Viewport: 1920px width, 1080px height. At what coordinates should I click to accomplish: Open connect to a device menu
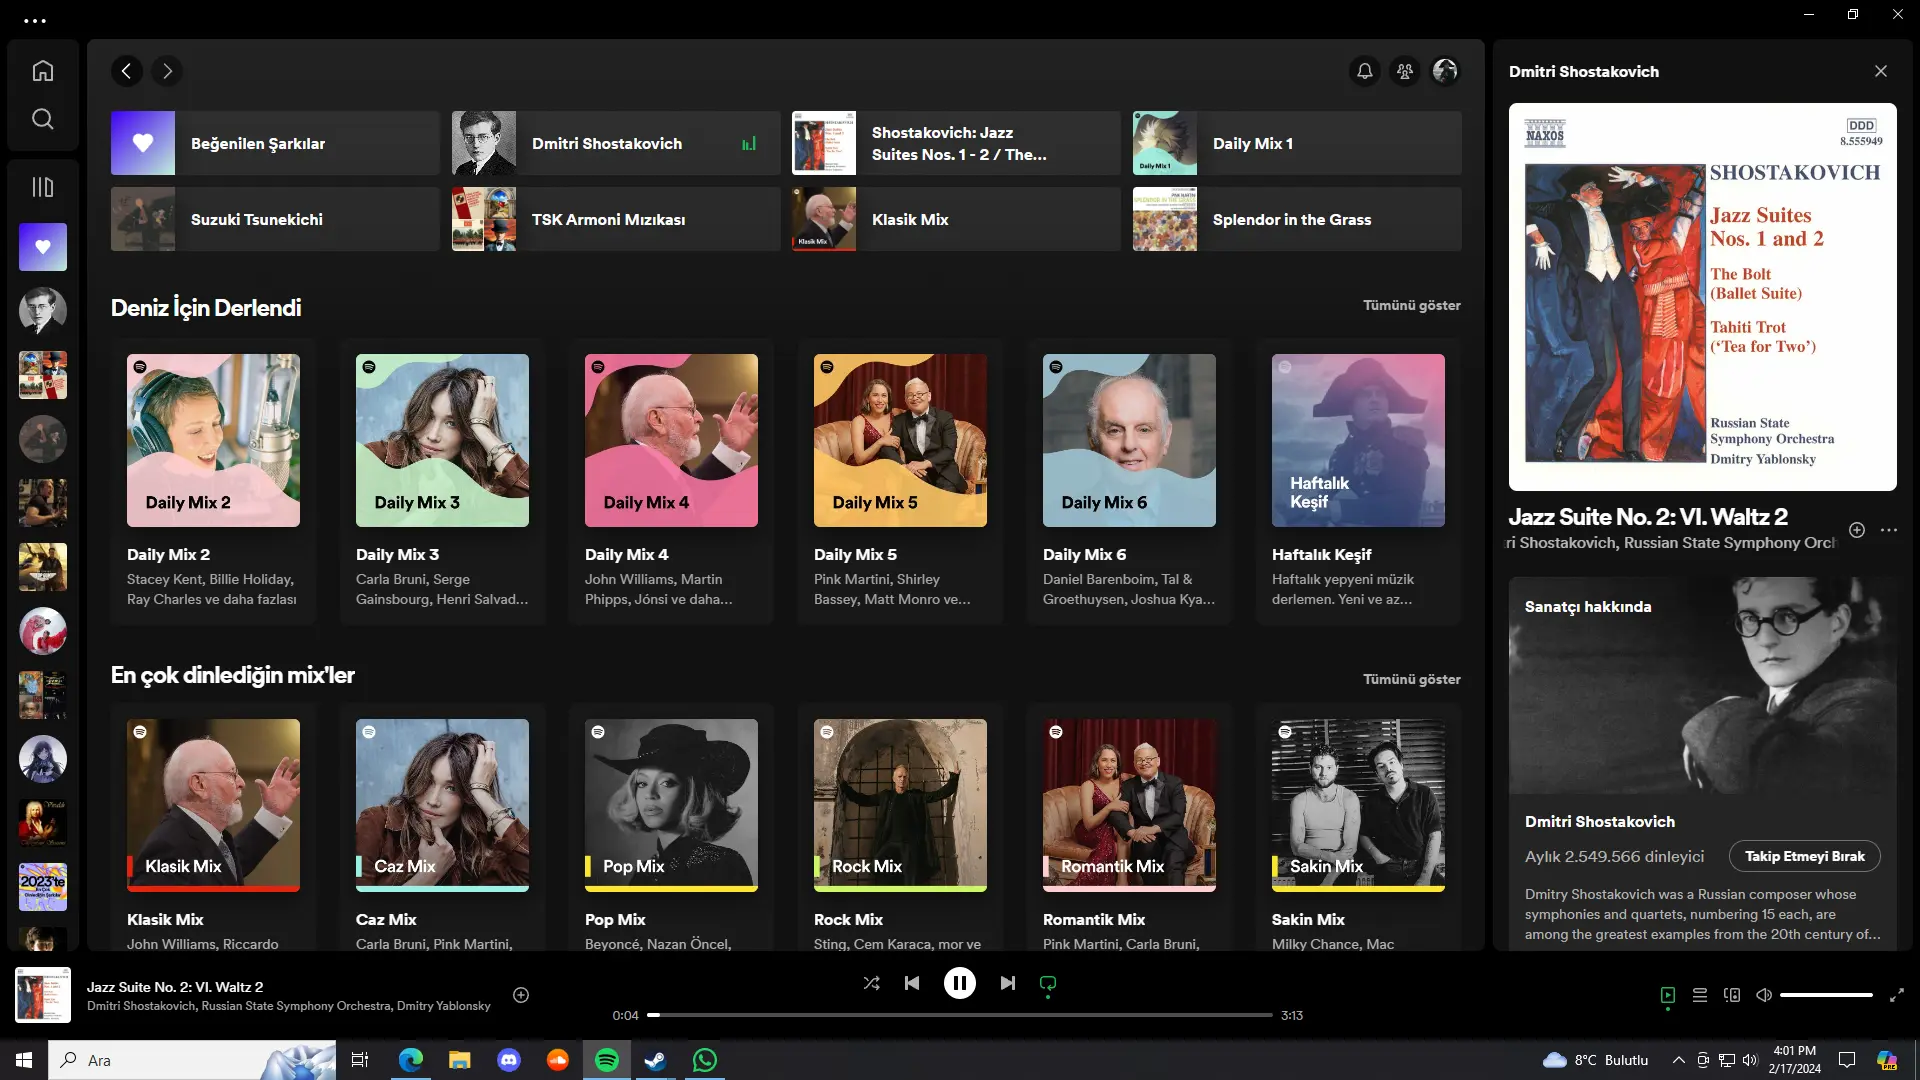click(1732, 995)
